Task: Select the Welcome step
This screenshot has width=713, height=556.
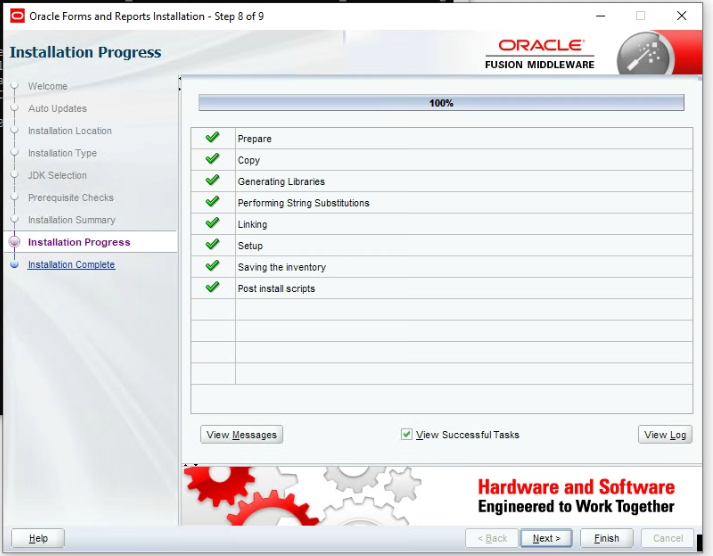Action: point(47,86)
